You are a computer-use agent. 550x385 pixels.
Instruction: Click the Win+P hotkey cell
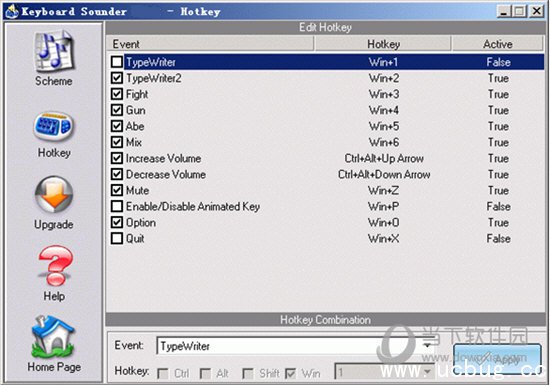[x=383, y=207]
